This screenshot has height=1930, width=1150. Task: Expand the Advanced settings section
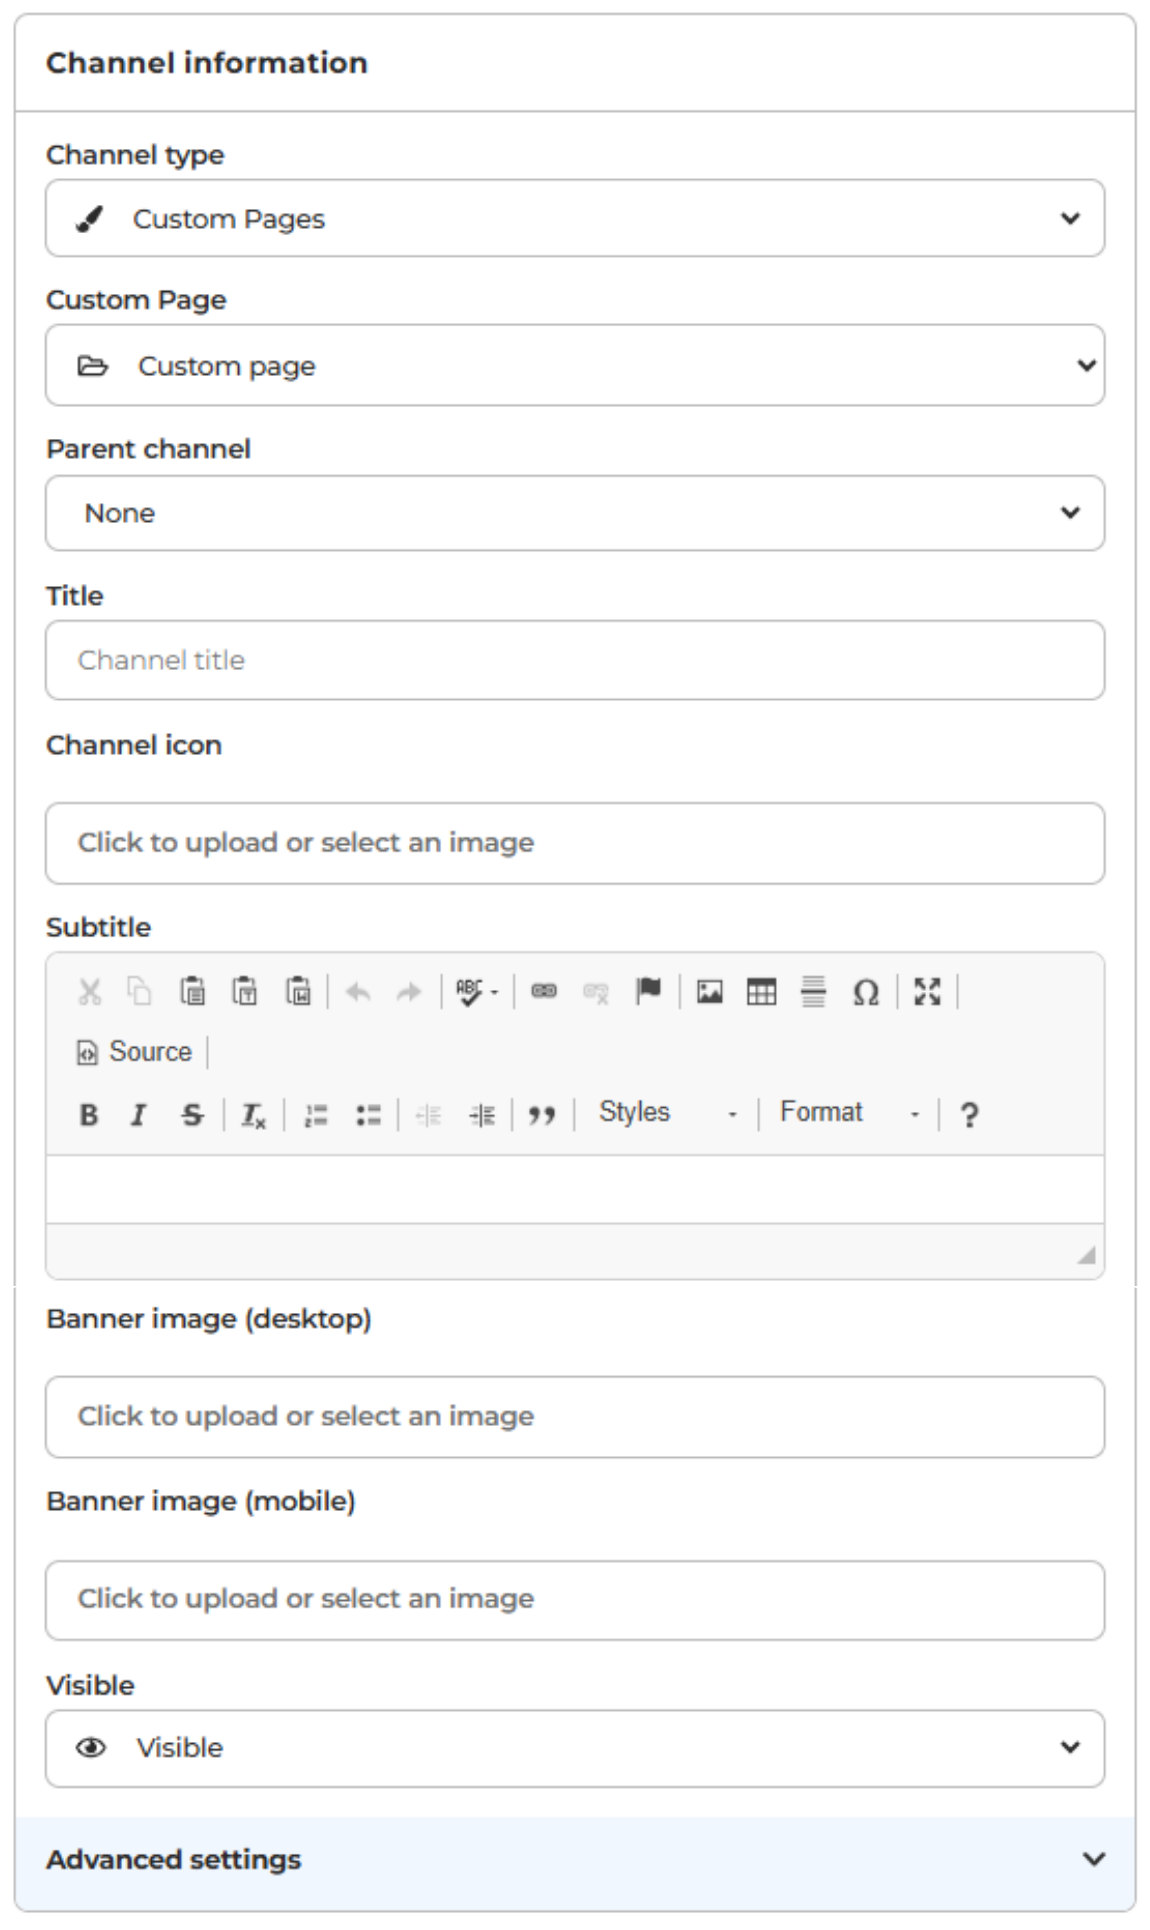(575, 1859)
